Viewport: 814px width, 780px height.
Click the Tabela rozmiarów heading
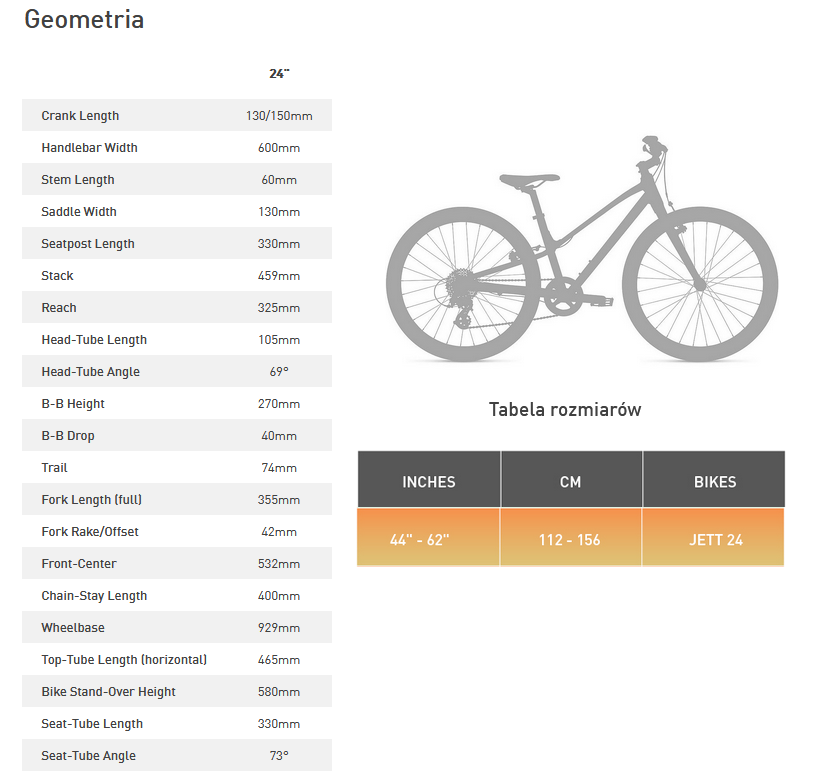coord(565,409)
